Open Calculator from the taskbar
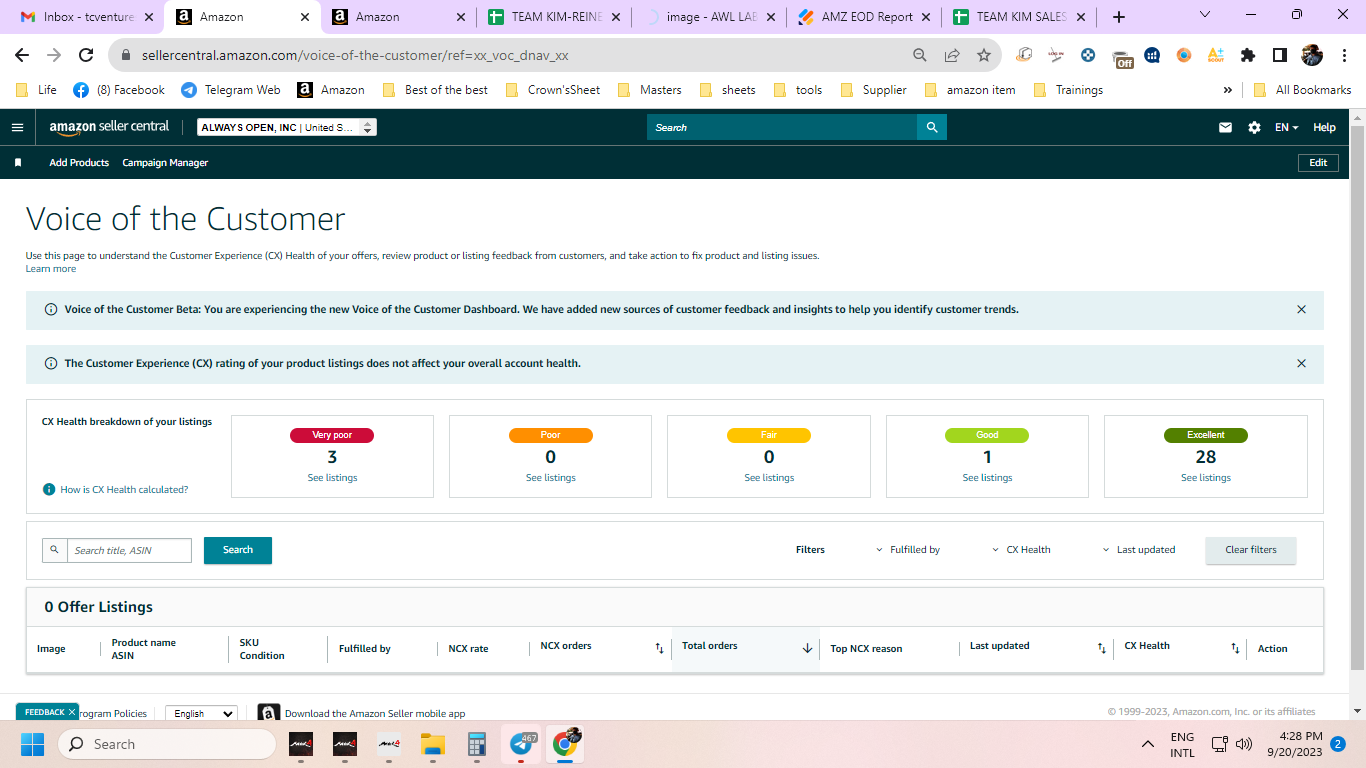 coord(477,744)
